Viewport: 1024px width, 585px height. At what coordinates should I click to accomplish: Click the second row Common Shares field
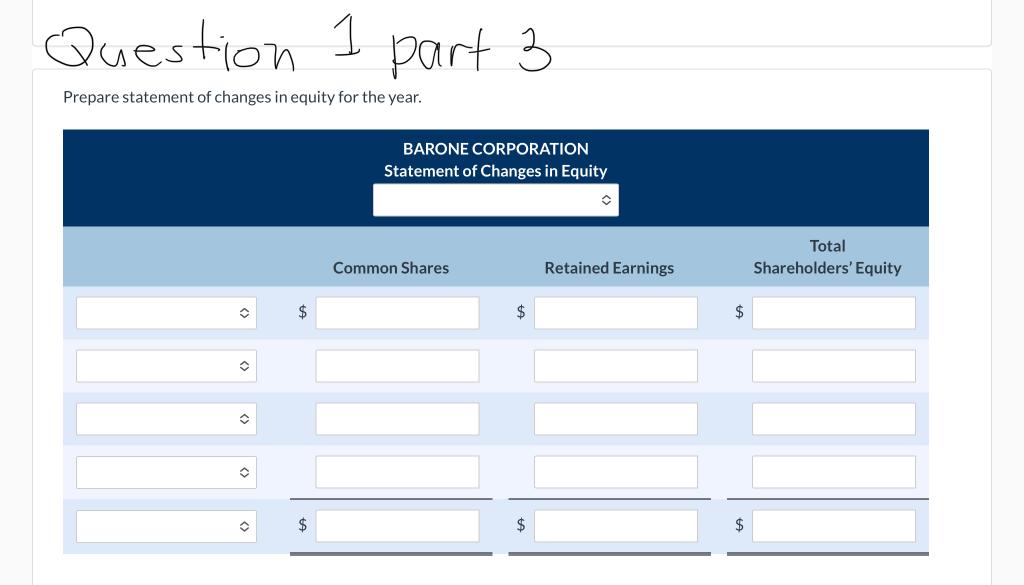click(x=397, y=366)
